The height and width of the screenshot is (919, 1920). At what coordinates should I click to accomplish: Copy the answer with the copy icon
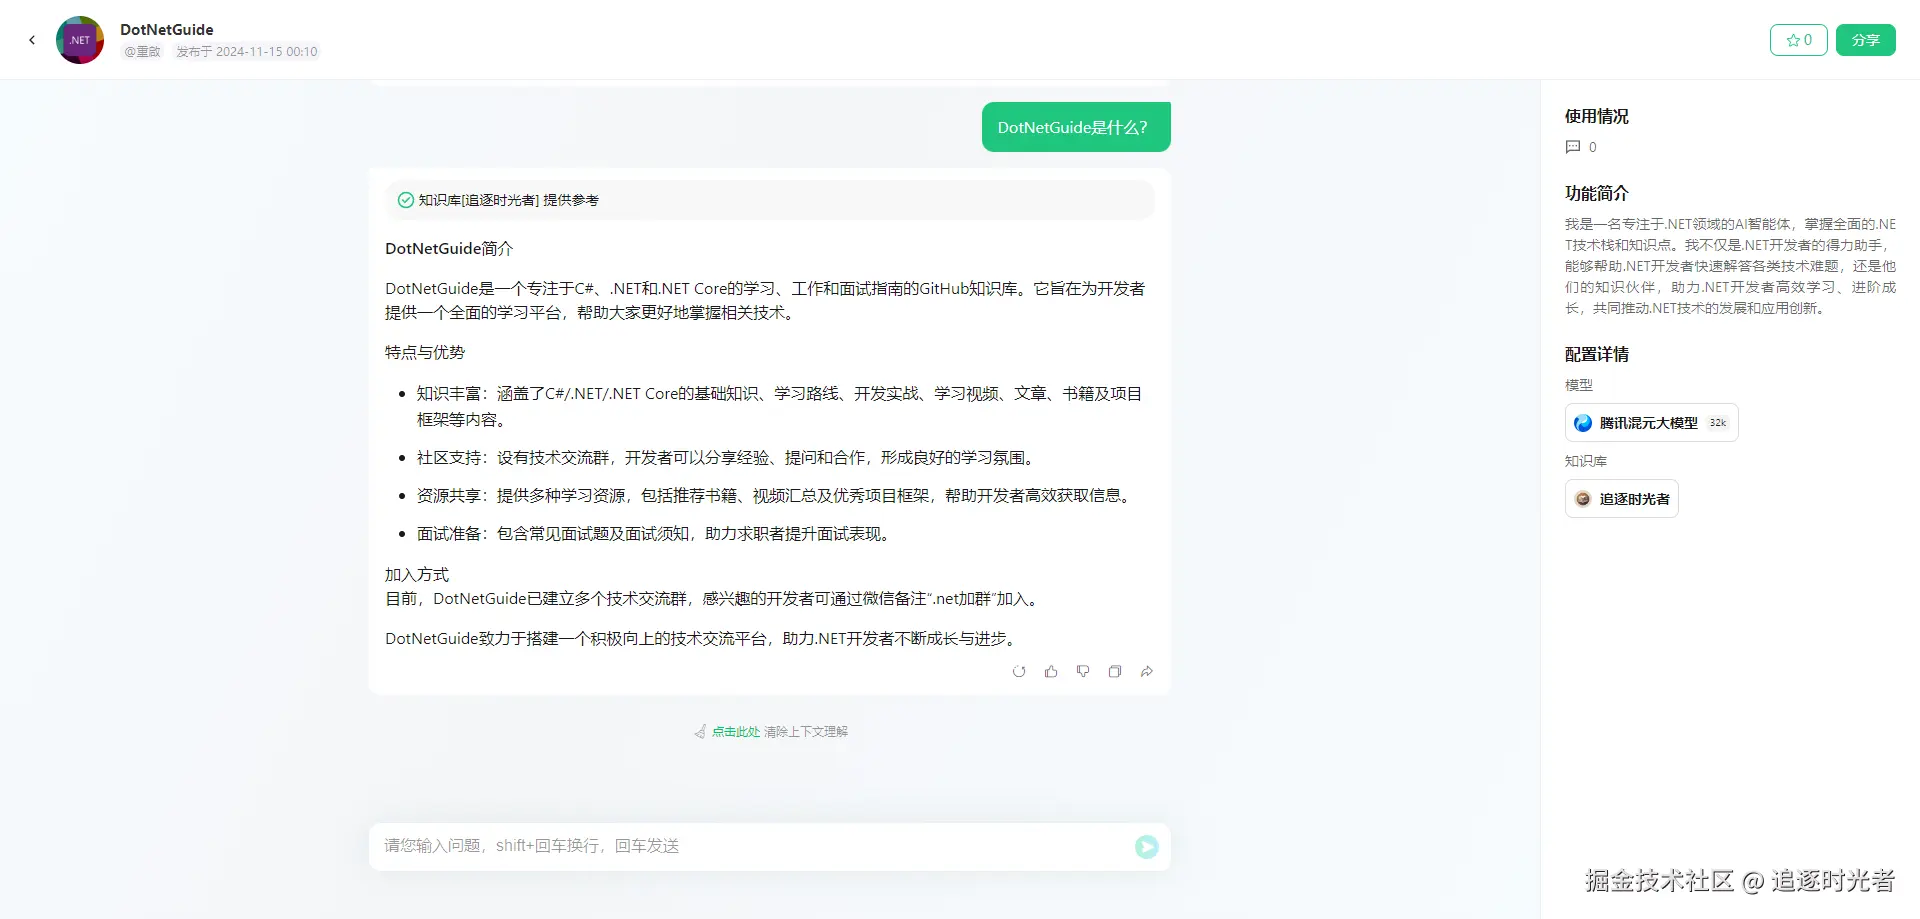pos(1115,672)
